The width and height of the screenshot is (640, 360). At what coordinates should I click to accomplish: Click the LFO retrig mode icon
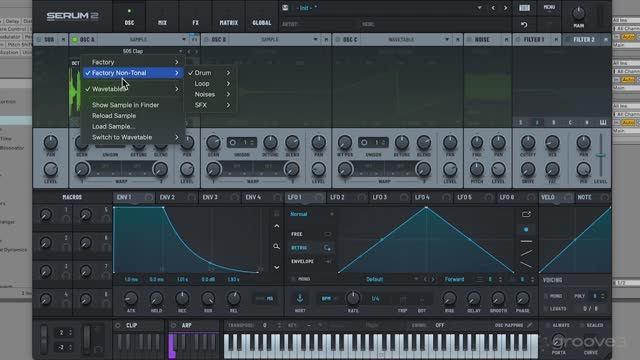coord(327,248)
